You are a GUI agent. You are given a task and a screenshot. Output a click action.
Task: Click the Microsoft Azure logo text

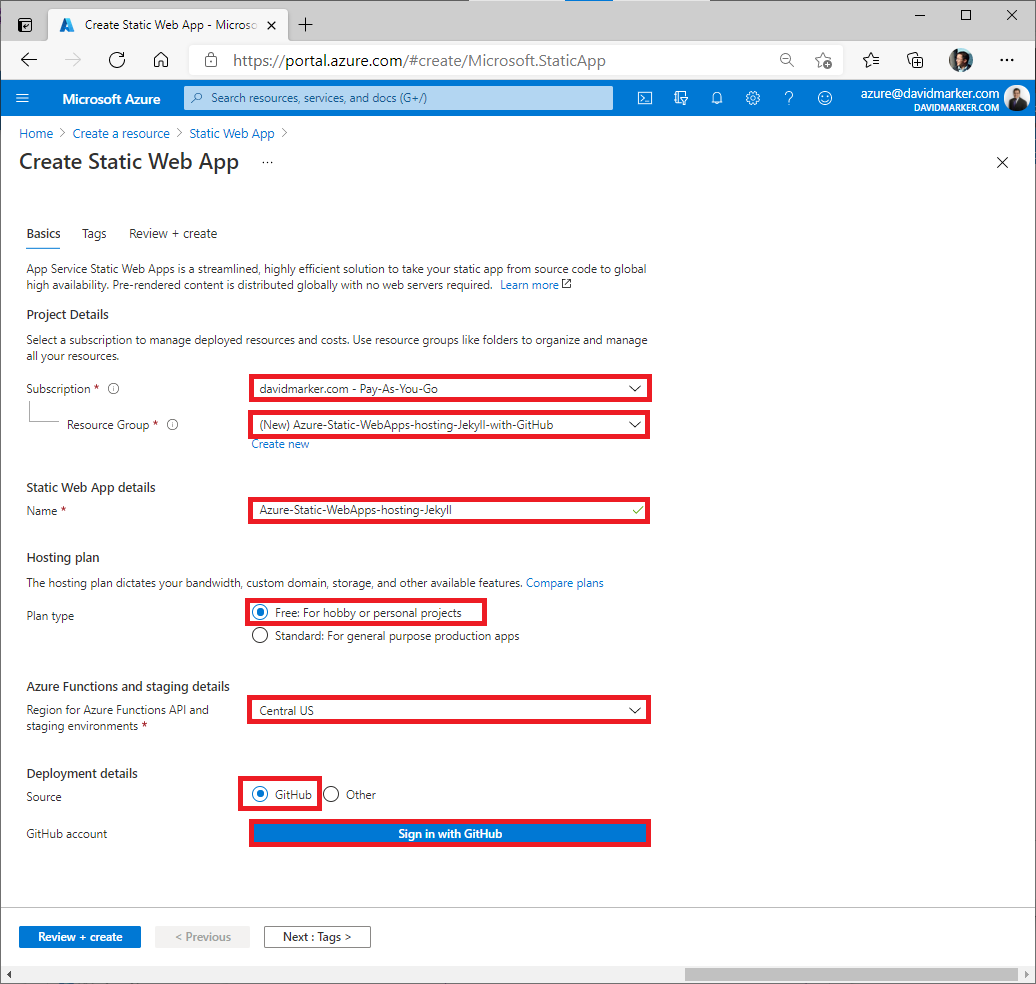[x=111, y=99]
